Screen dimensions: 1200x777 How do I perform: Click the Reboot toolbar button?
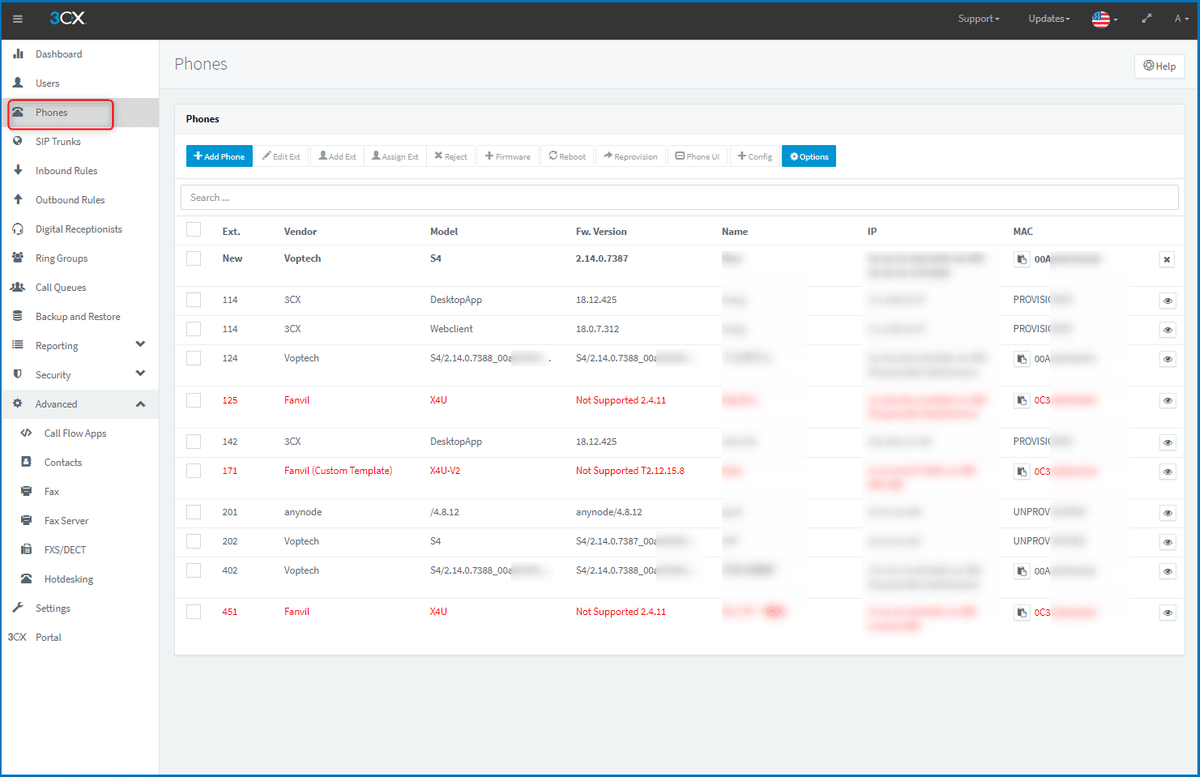[567, 156]
